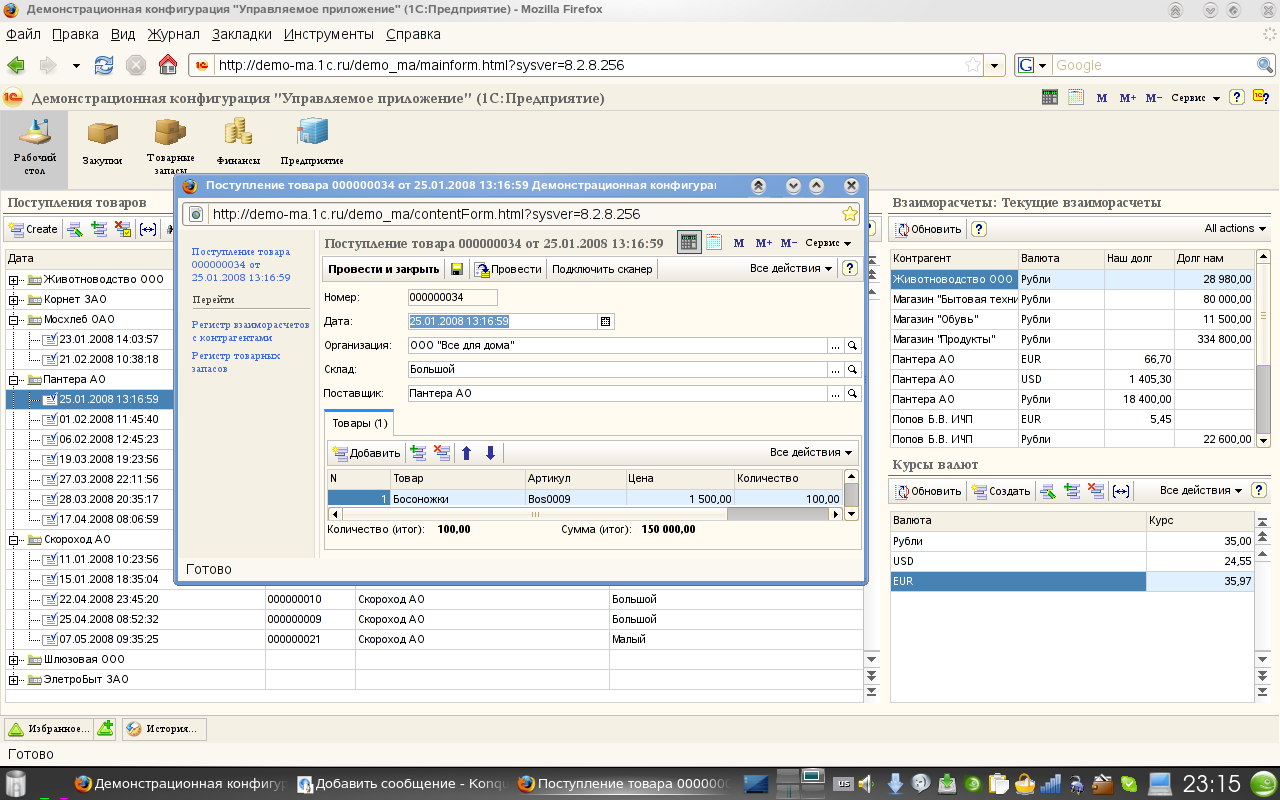This screenshot has width=1280, height=800.
Task: Expand the Корнет ЗАО tree node
Action: tap(14, 299)
